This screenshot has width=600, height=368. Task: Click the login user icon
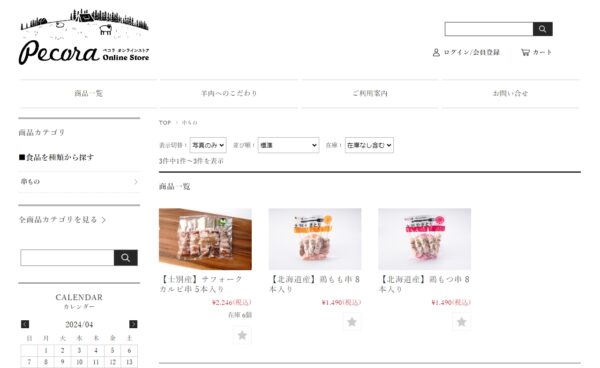coord(436,52)
